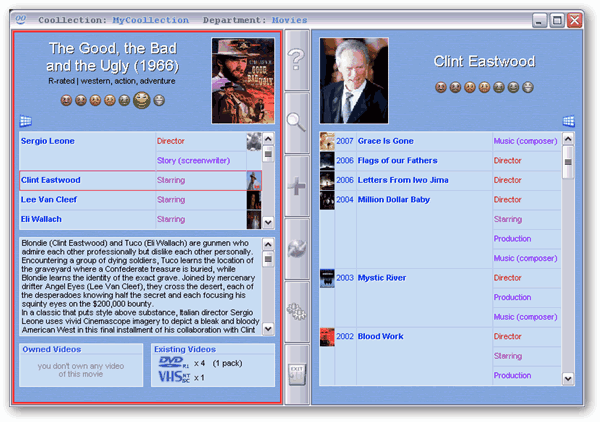The width and height of the screenshot is (600, 422).
Task: Rate Clint Eastwood with the last face
Action: [528, 88]
